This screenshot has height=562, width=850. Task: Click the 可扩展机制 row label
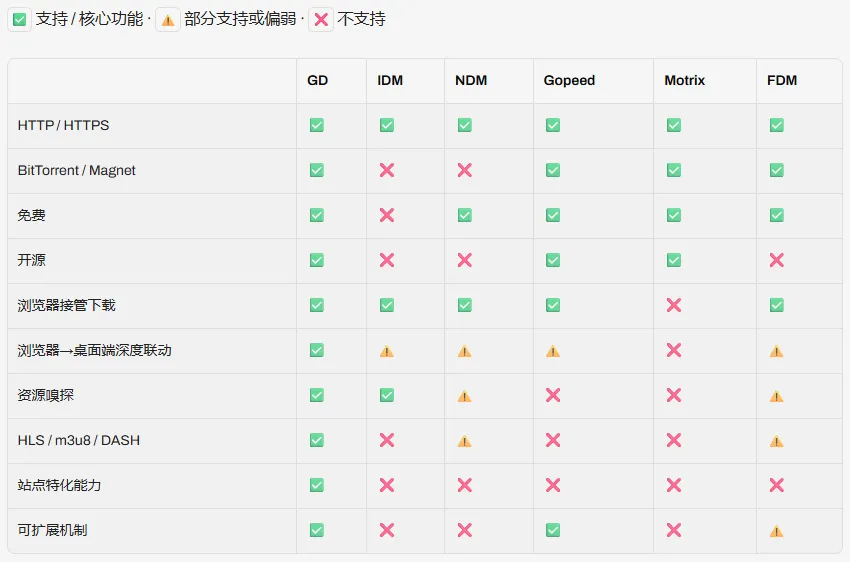52,530
